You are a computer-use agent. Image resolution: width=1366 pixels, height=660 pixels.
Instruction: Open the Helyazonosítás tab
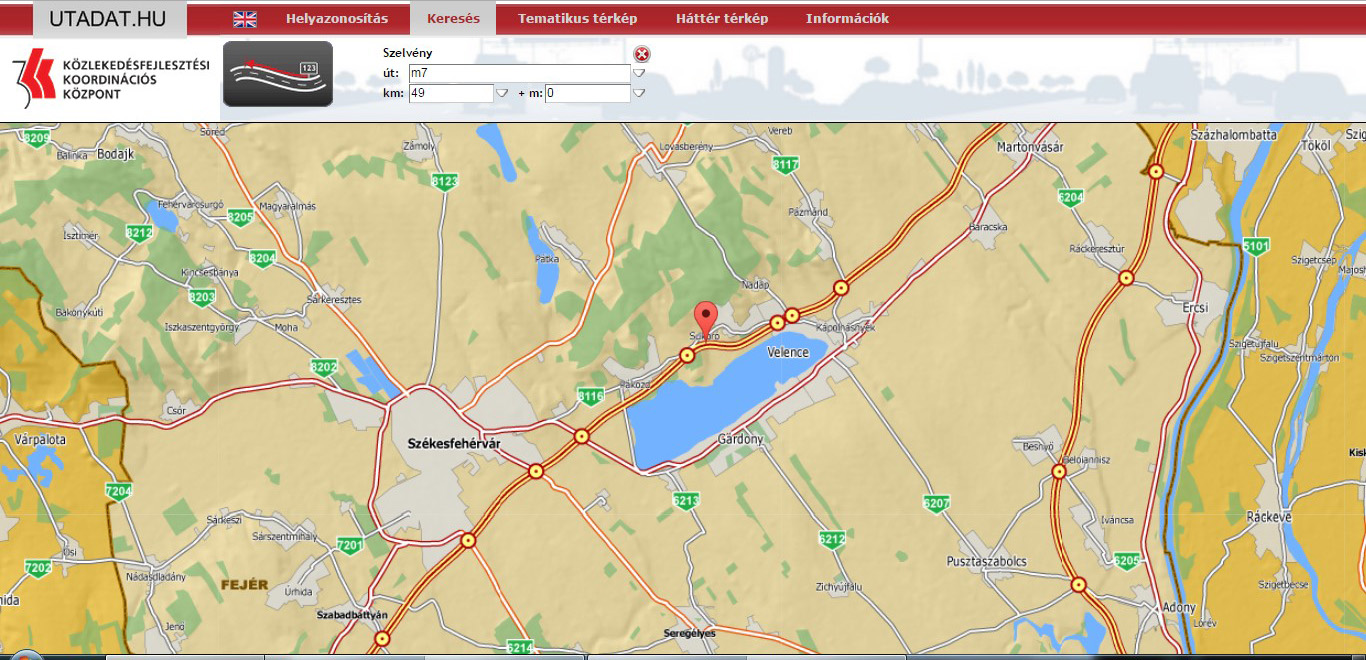(x=335, y=19)
